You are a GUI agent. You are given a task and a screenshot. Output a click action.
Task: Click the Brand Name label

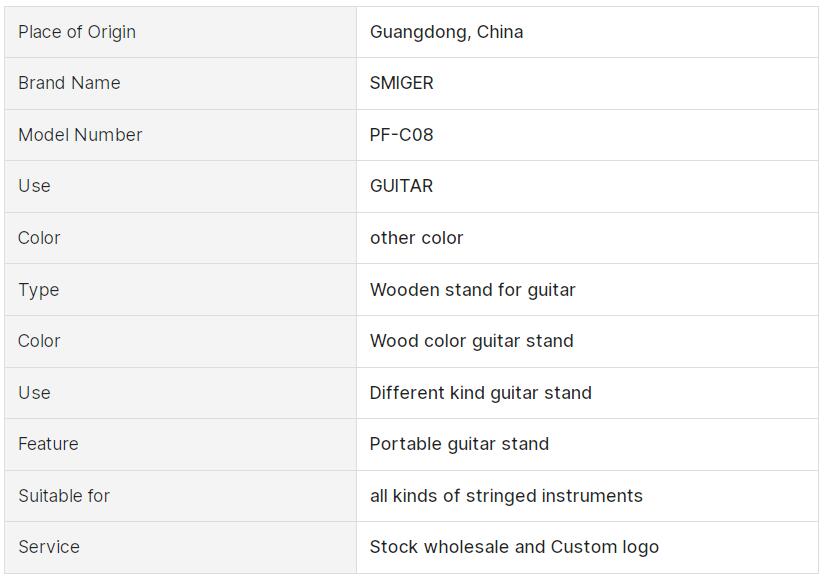point(69,83)
